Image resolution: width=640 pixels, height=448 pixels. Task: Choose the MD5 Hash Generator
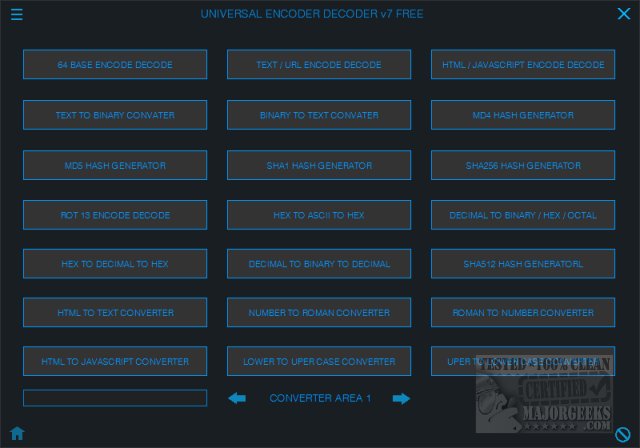(x=115, y=165)
